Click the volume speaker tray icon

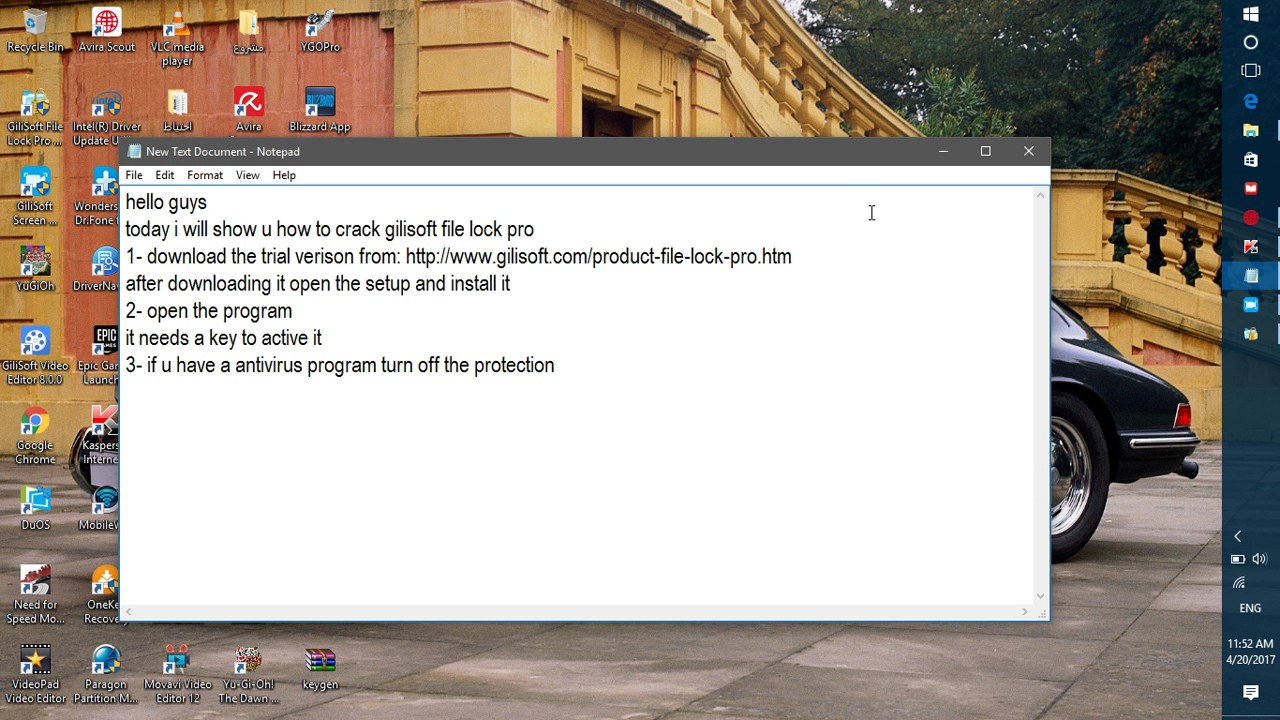coord(1260,559)
